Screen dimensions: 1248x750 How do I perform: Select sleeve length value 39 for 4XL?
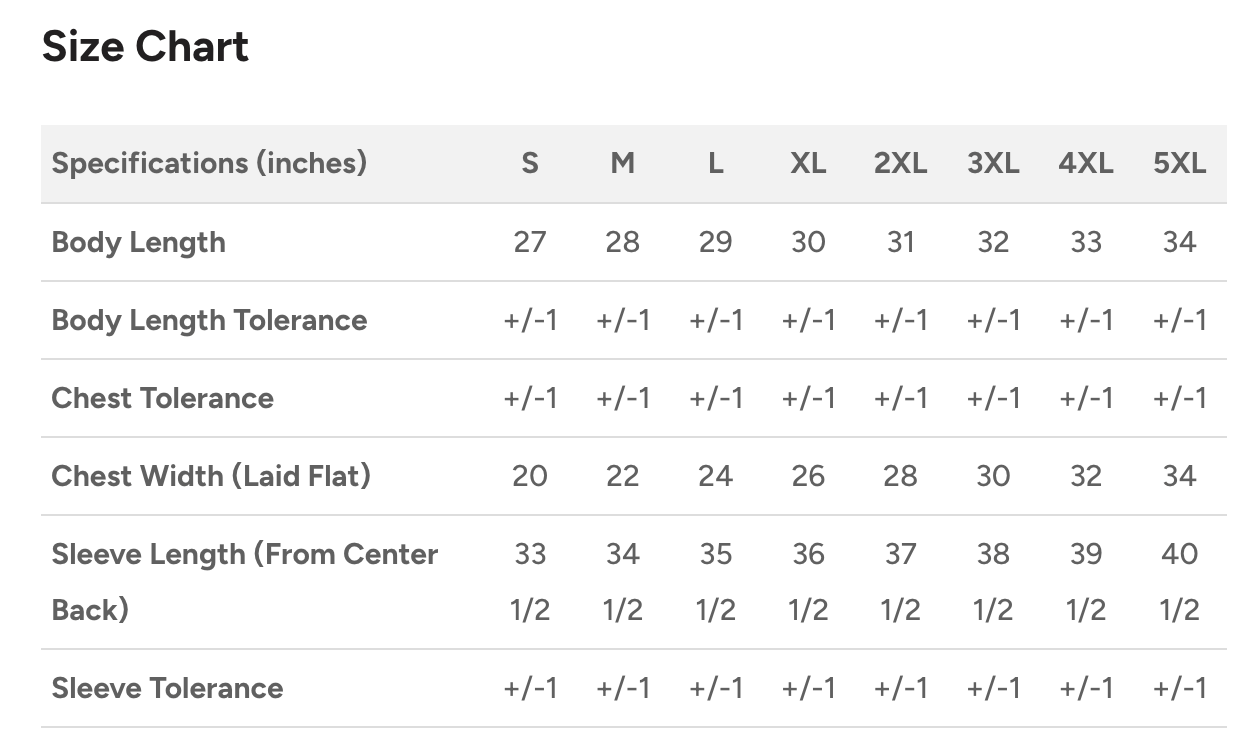coord(1086,555)
